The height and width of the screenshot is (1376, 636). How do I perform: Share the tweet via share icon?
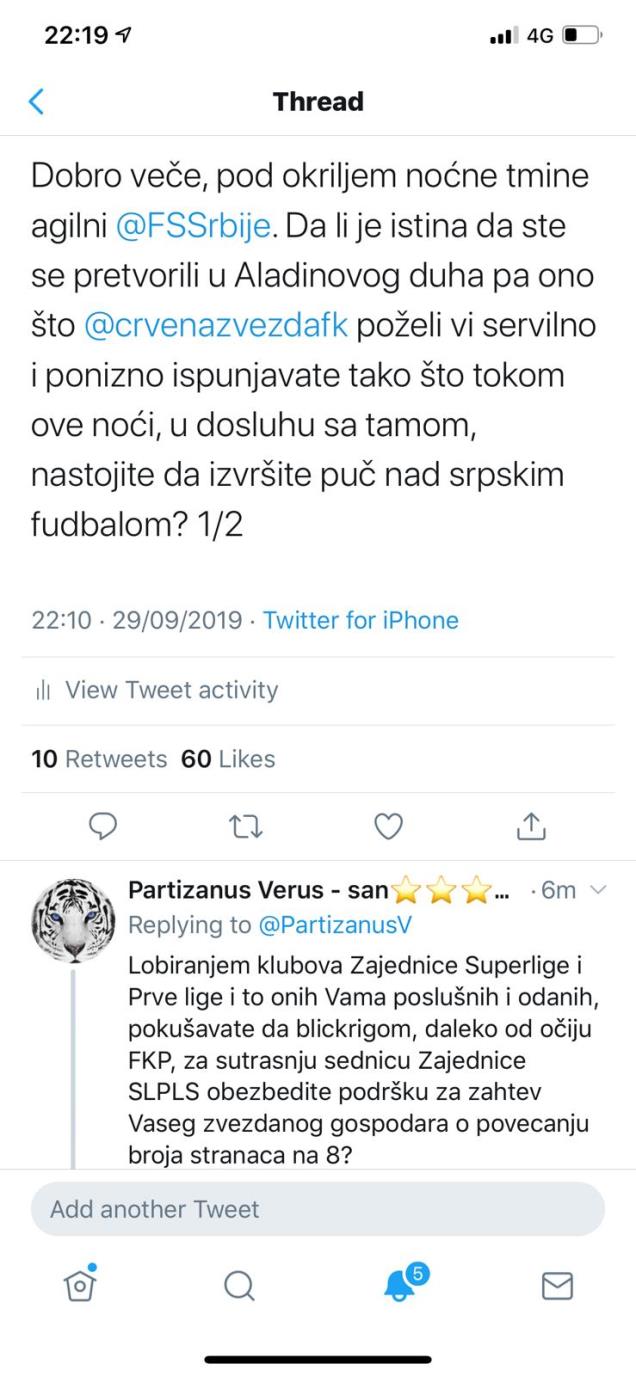click(530, 824)
